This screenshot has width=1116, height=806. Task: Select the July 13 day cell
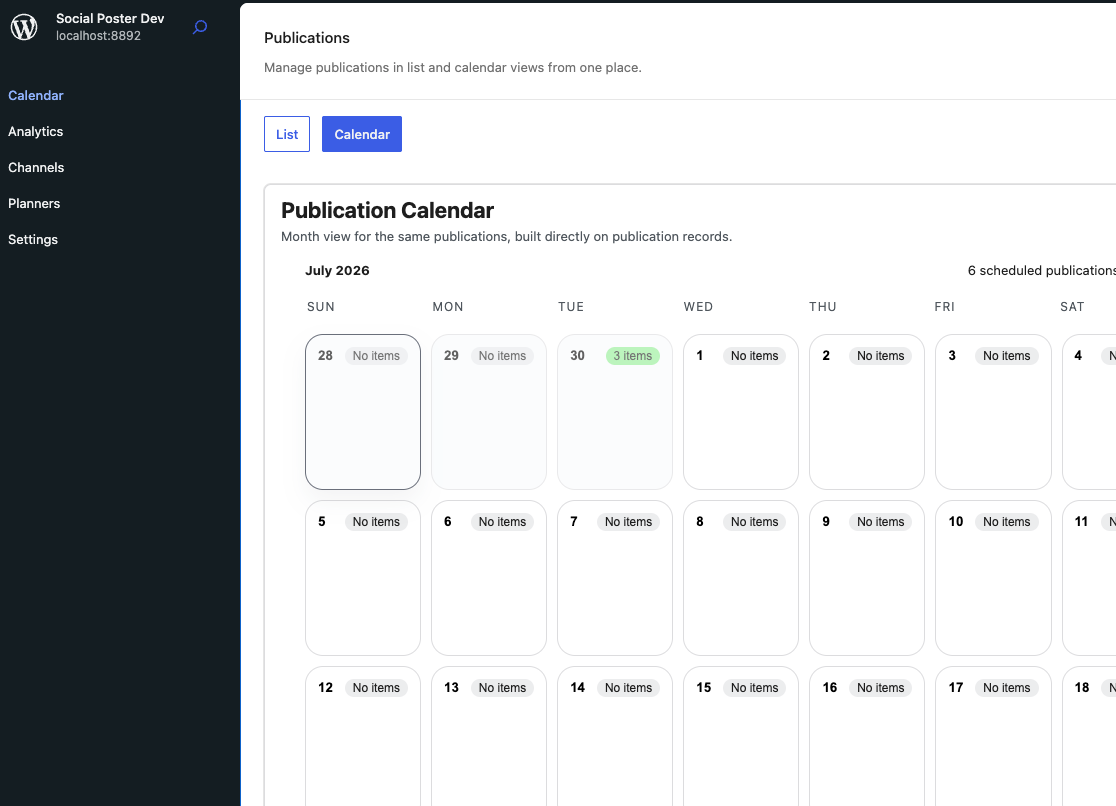[x=489, y=736]
